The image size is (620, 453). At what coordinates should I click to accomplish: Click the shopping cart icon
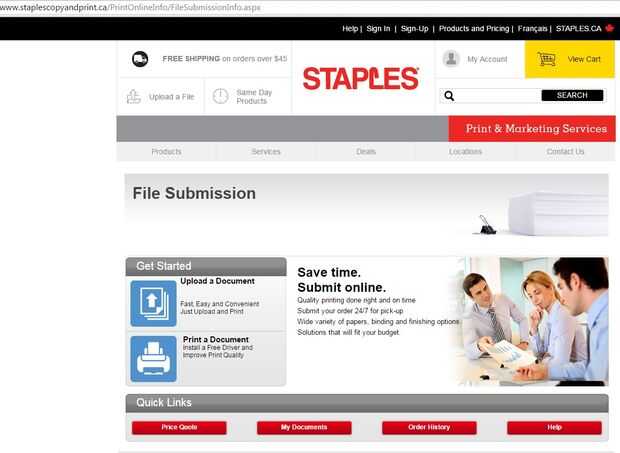[x=546, y=59]
